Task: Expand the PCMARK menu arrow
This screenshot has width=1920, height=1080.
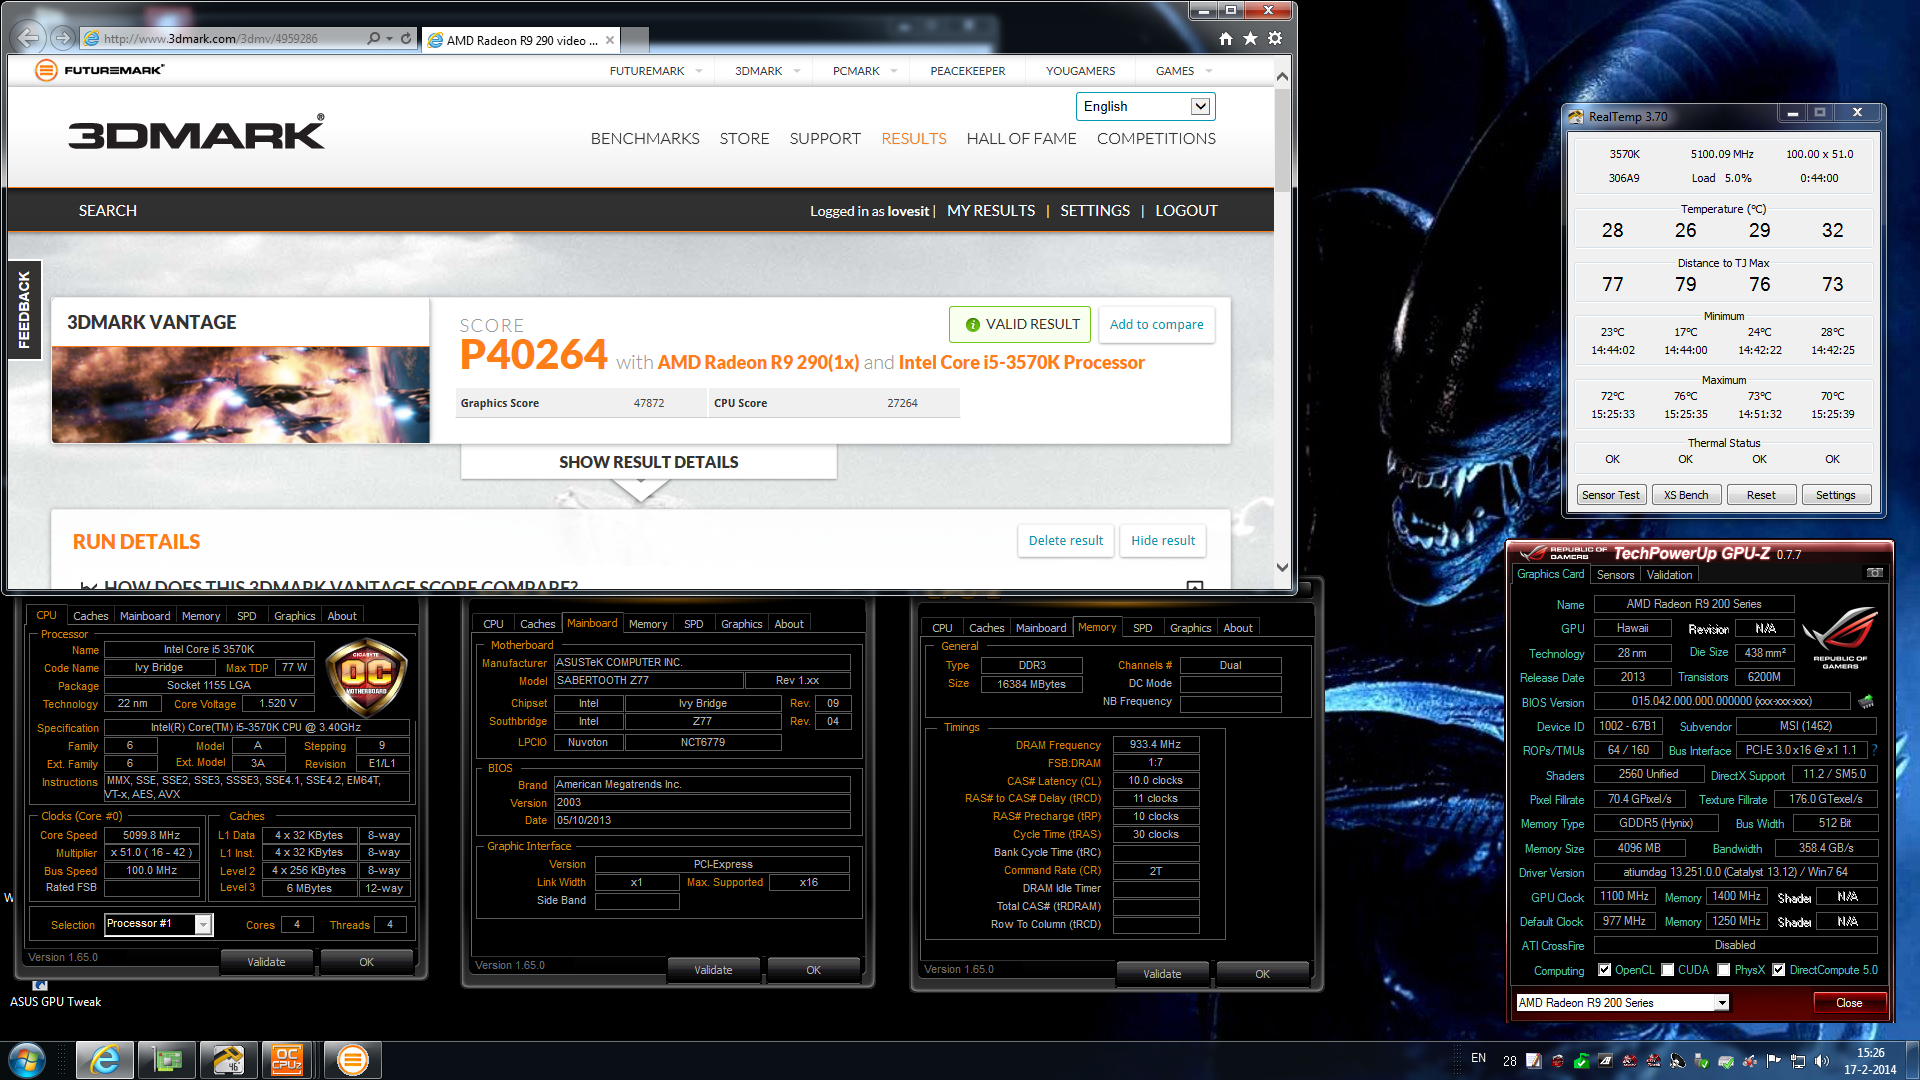Action: [894, 71]
